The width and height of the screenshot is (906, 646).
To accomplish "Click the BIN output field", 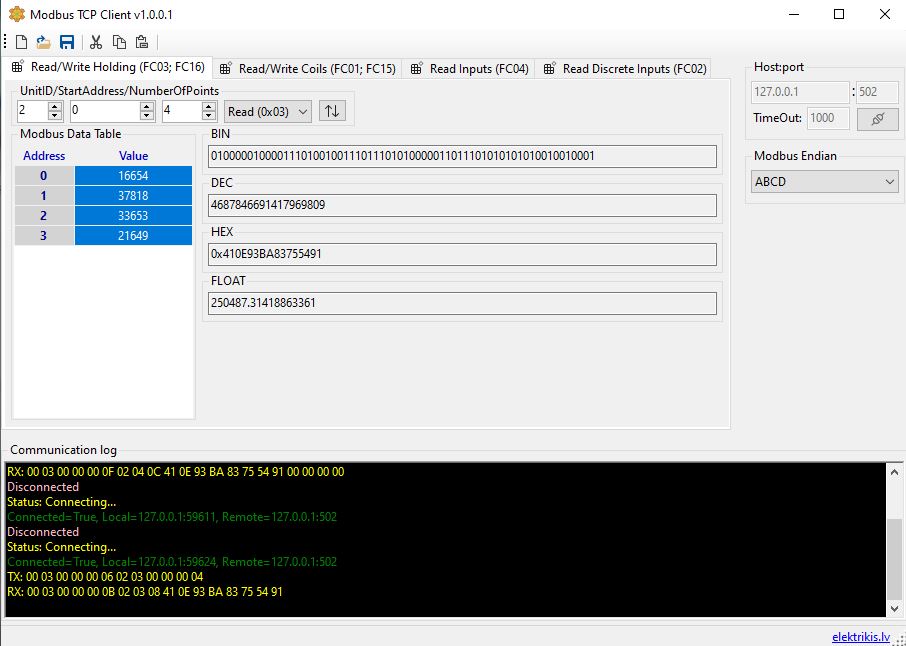I will coord(462,156).
